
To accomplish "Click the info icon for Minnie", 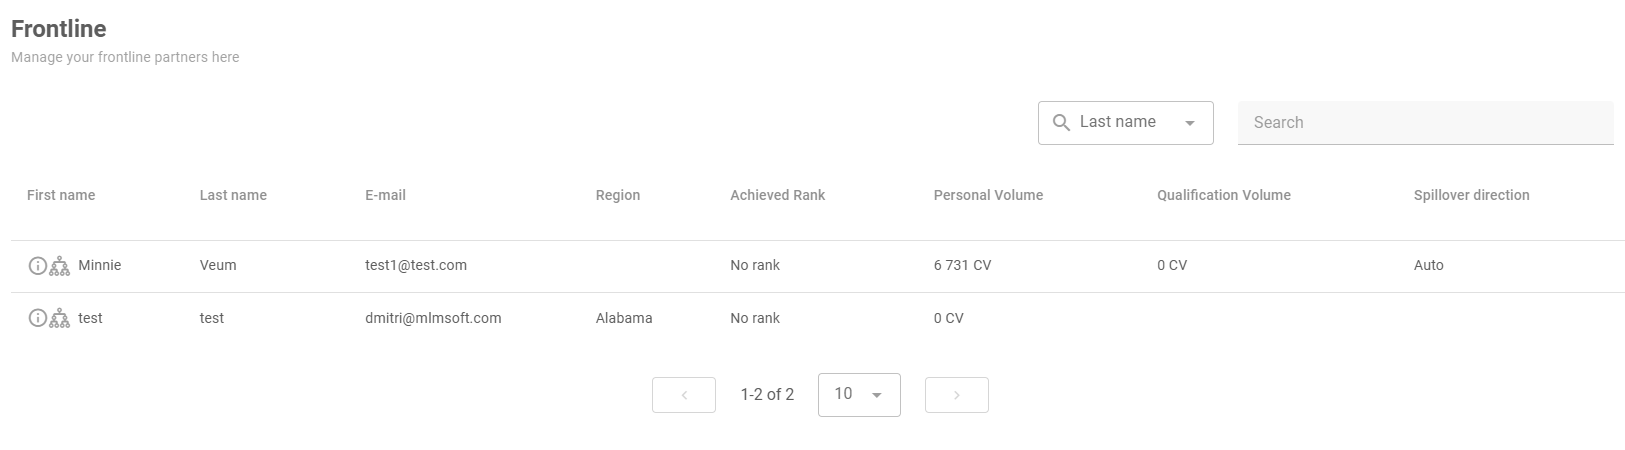I will [37, 266].
